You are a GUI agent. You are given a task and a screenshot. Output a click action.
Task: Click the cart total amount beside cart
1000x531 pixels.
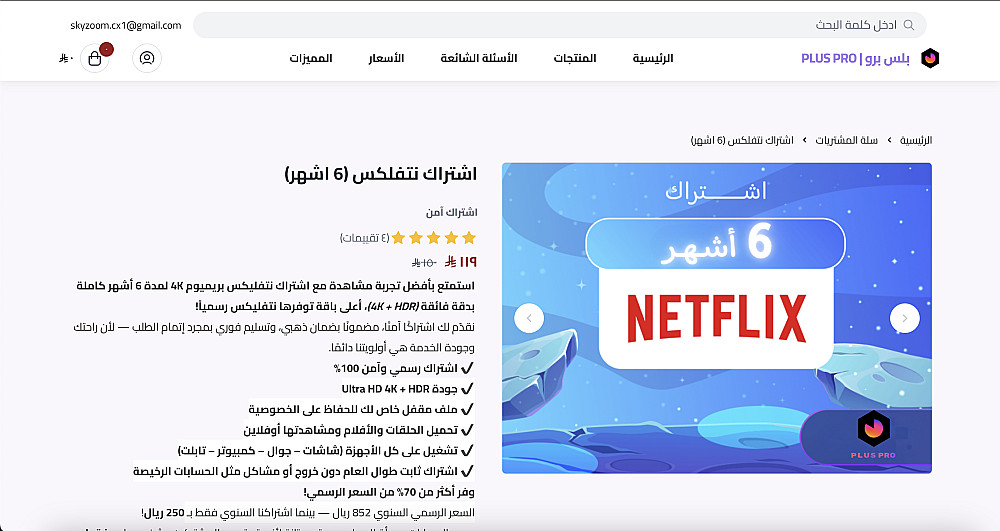coord(66,59)
